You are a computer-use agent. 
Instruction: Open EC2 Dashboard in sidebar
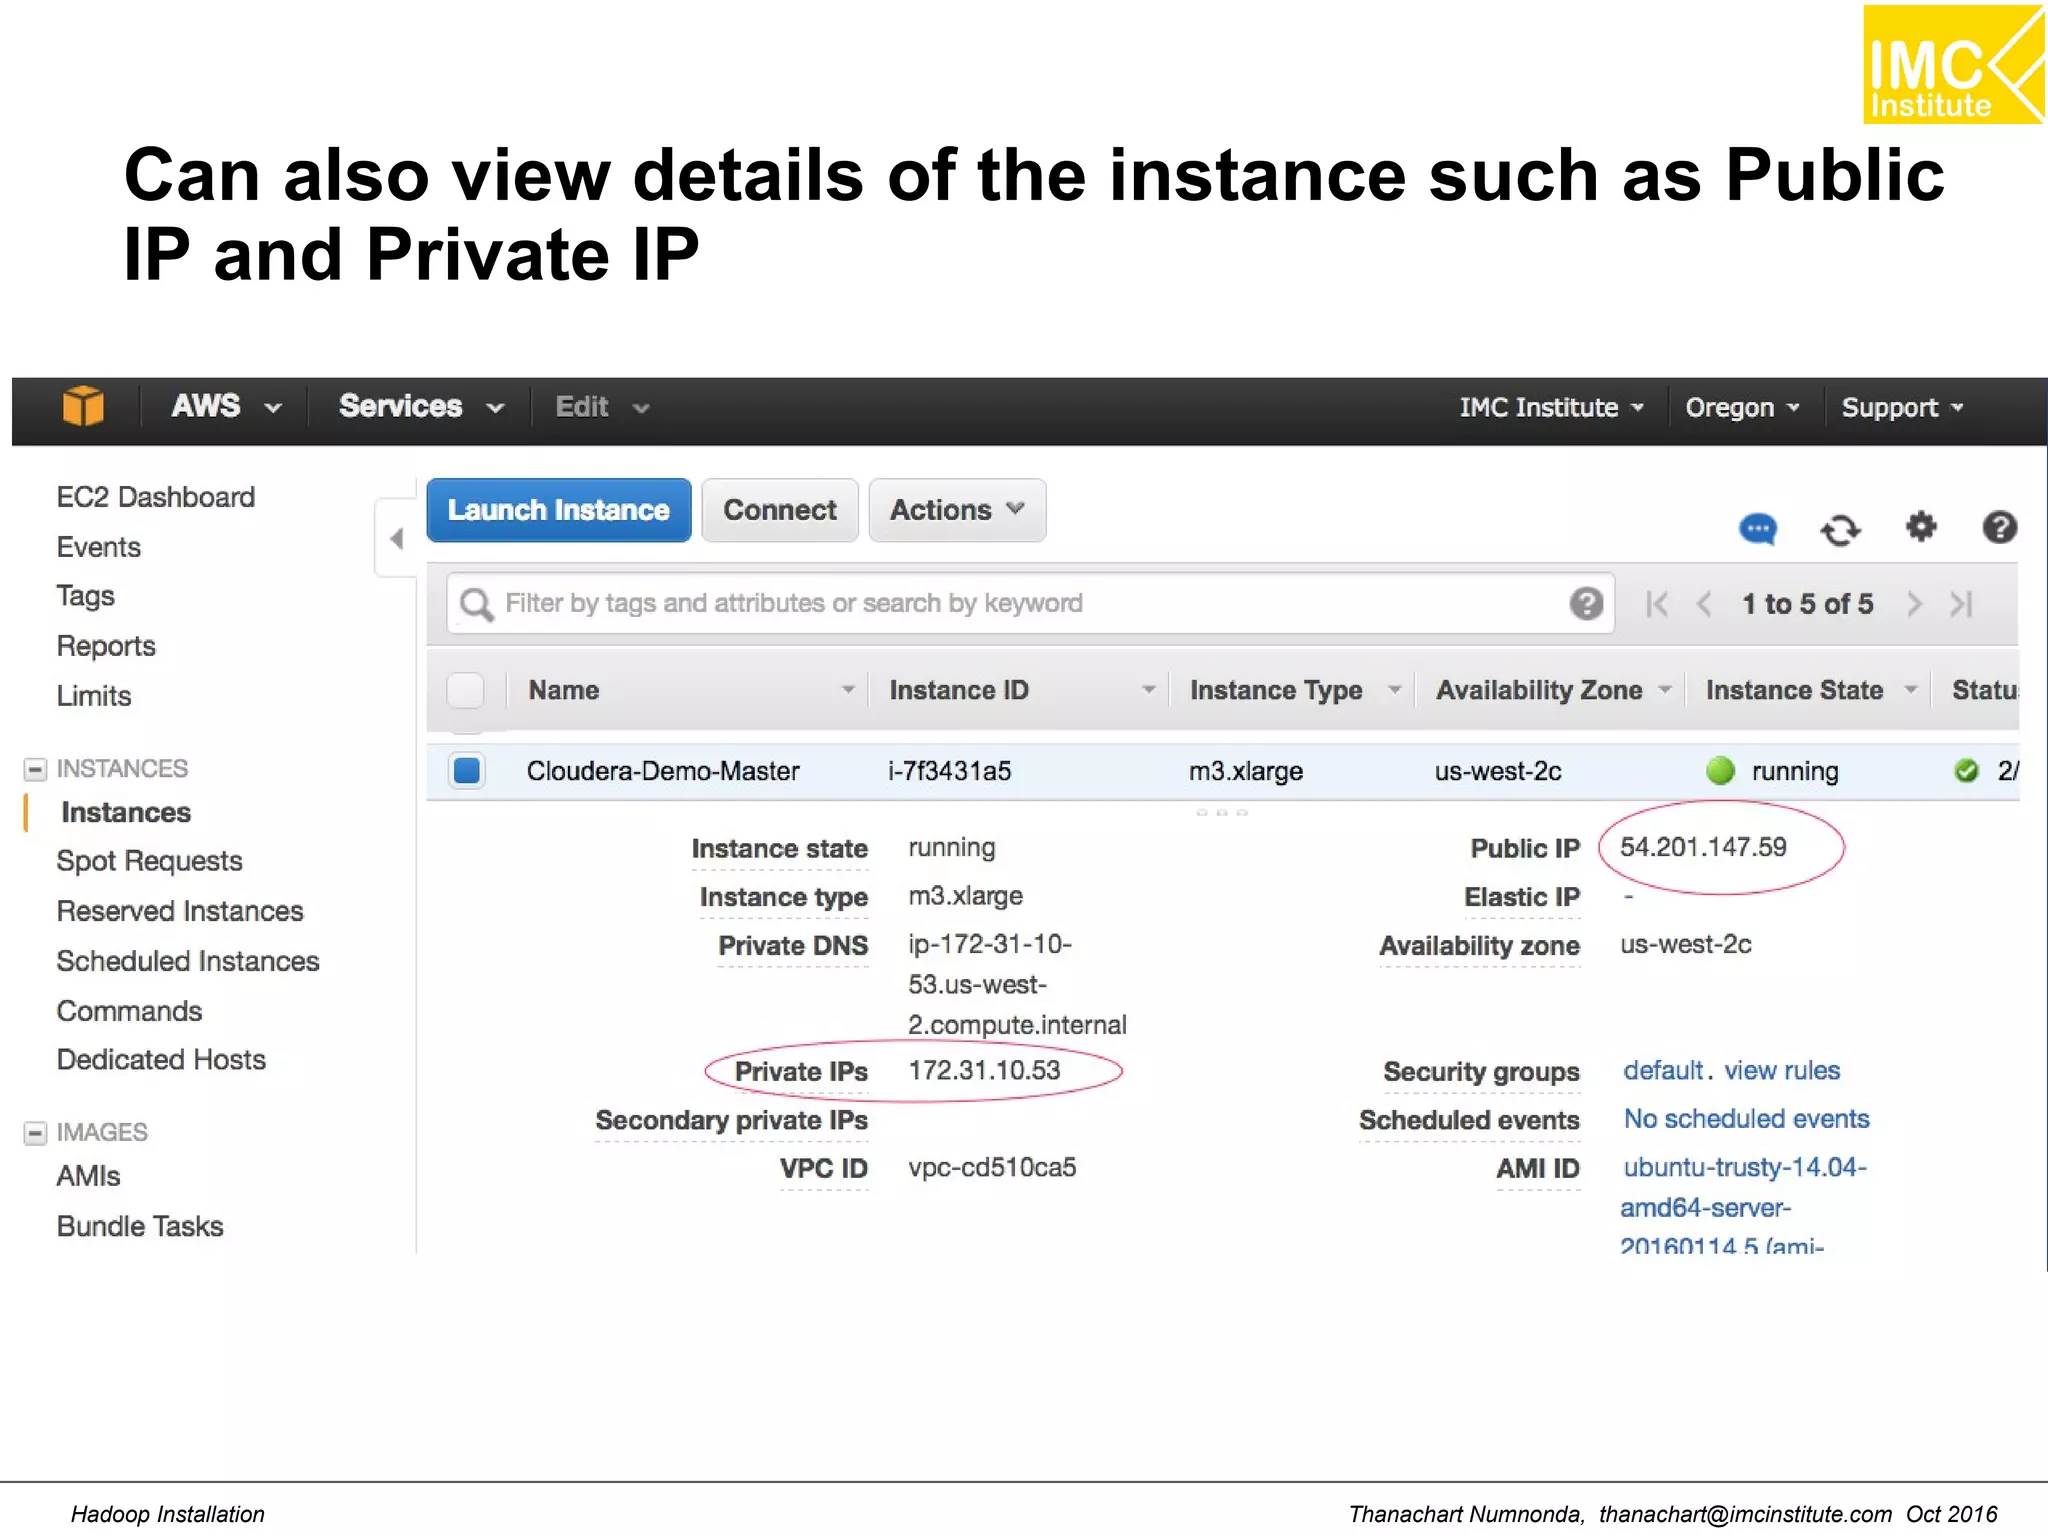coord(156,497)
